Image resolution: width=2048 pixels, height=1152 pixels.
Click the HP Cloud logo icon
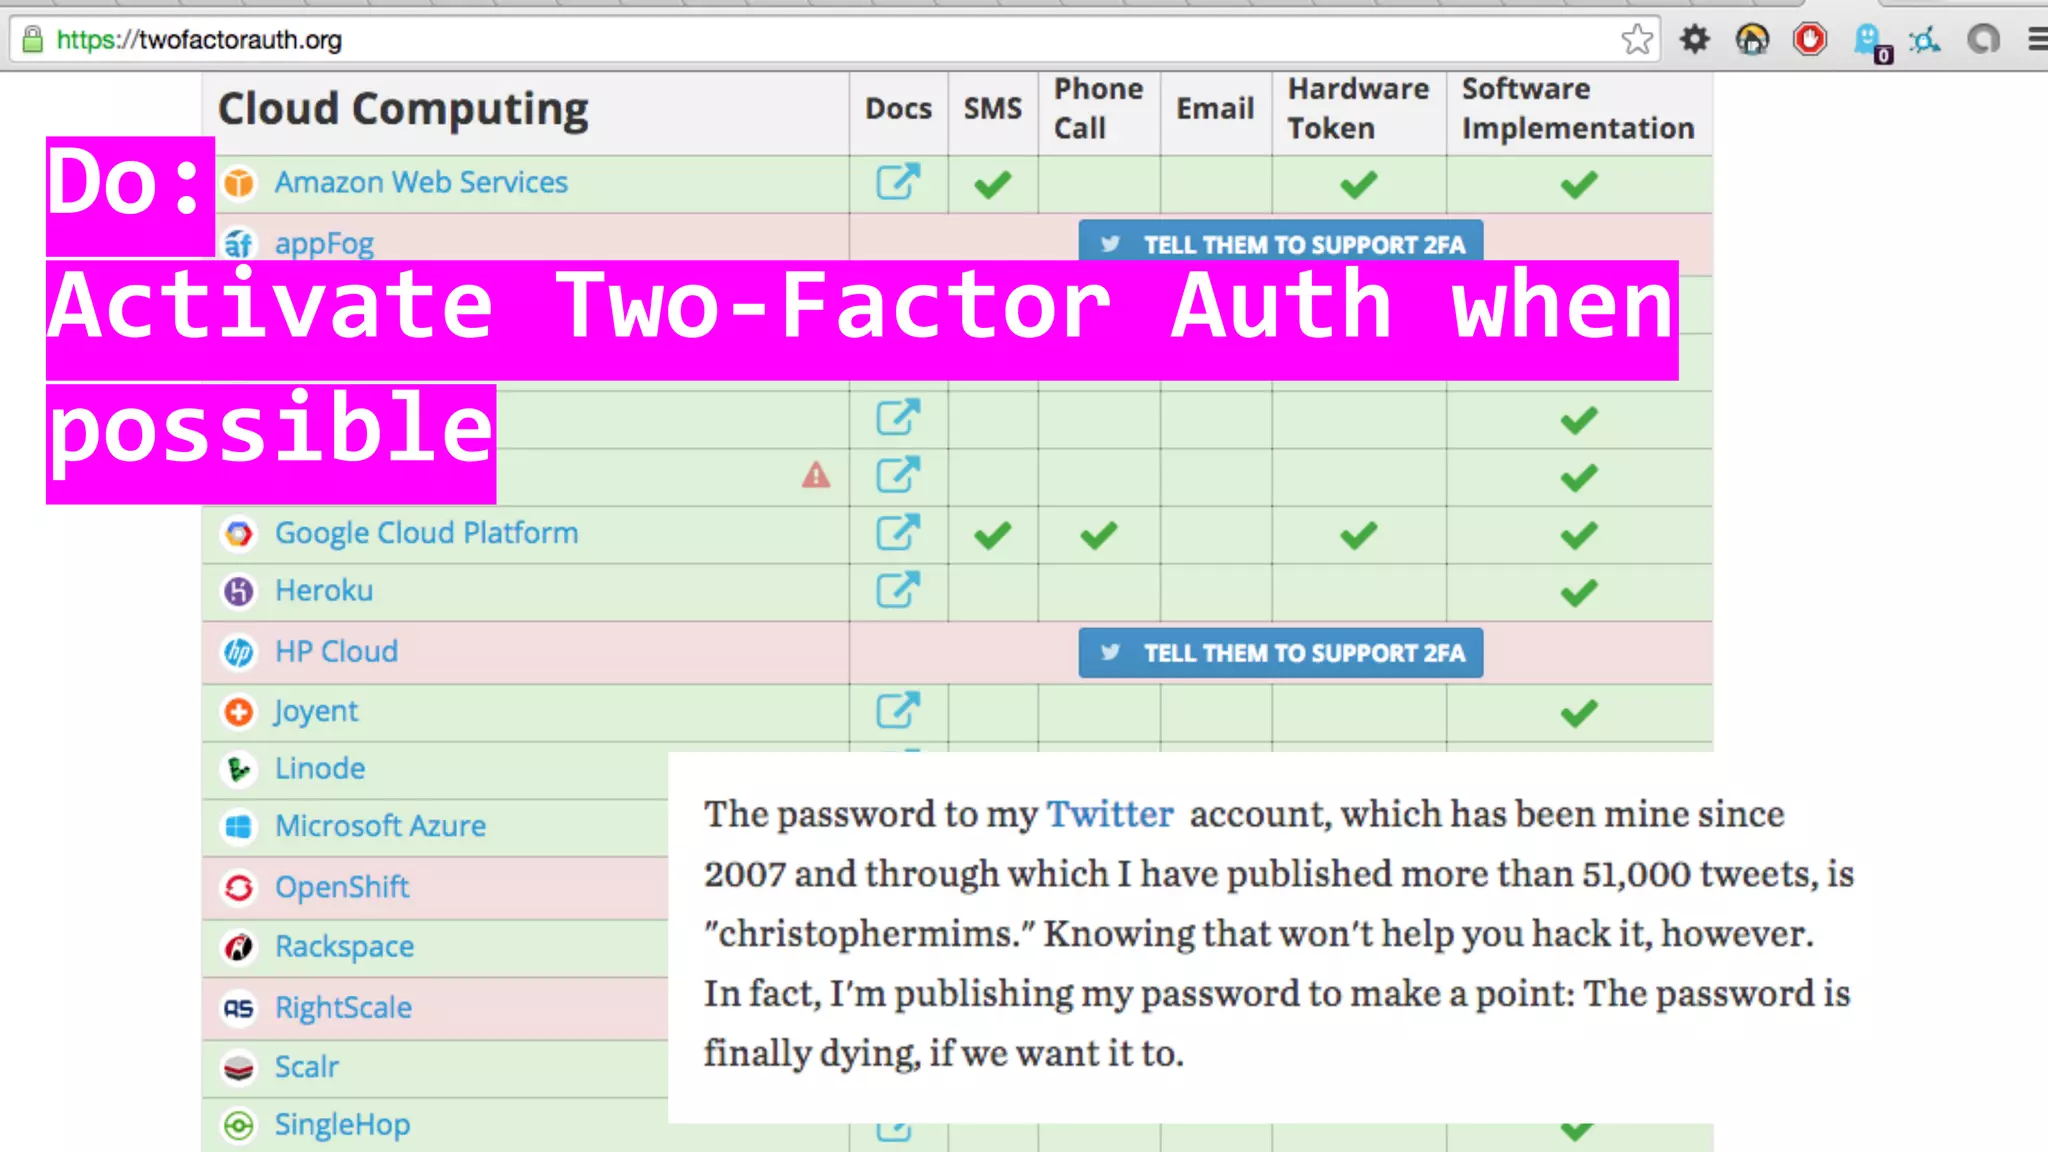click(239, 653)
